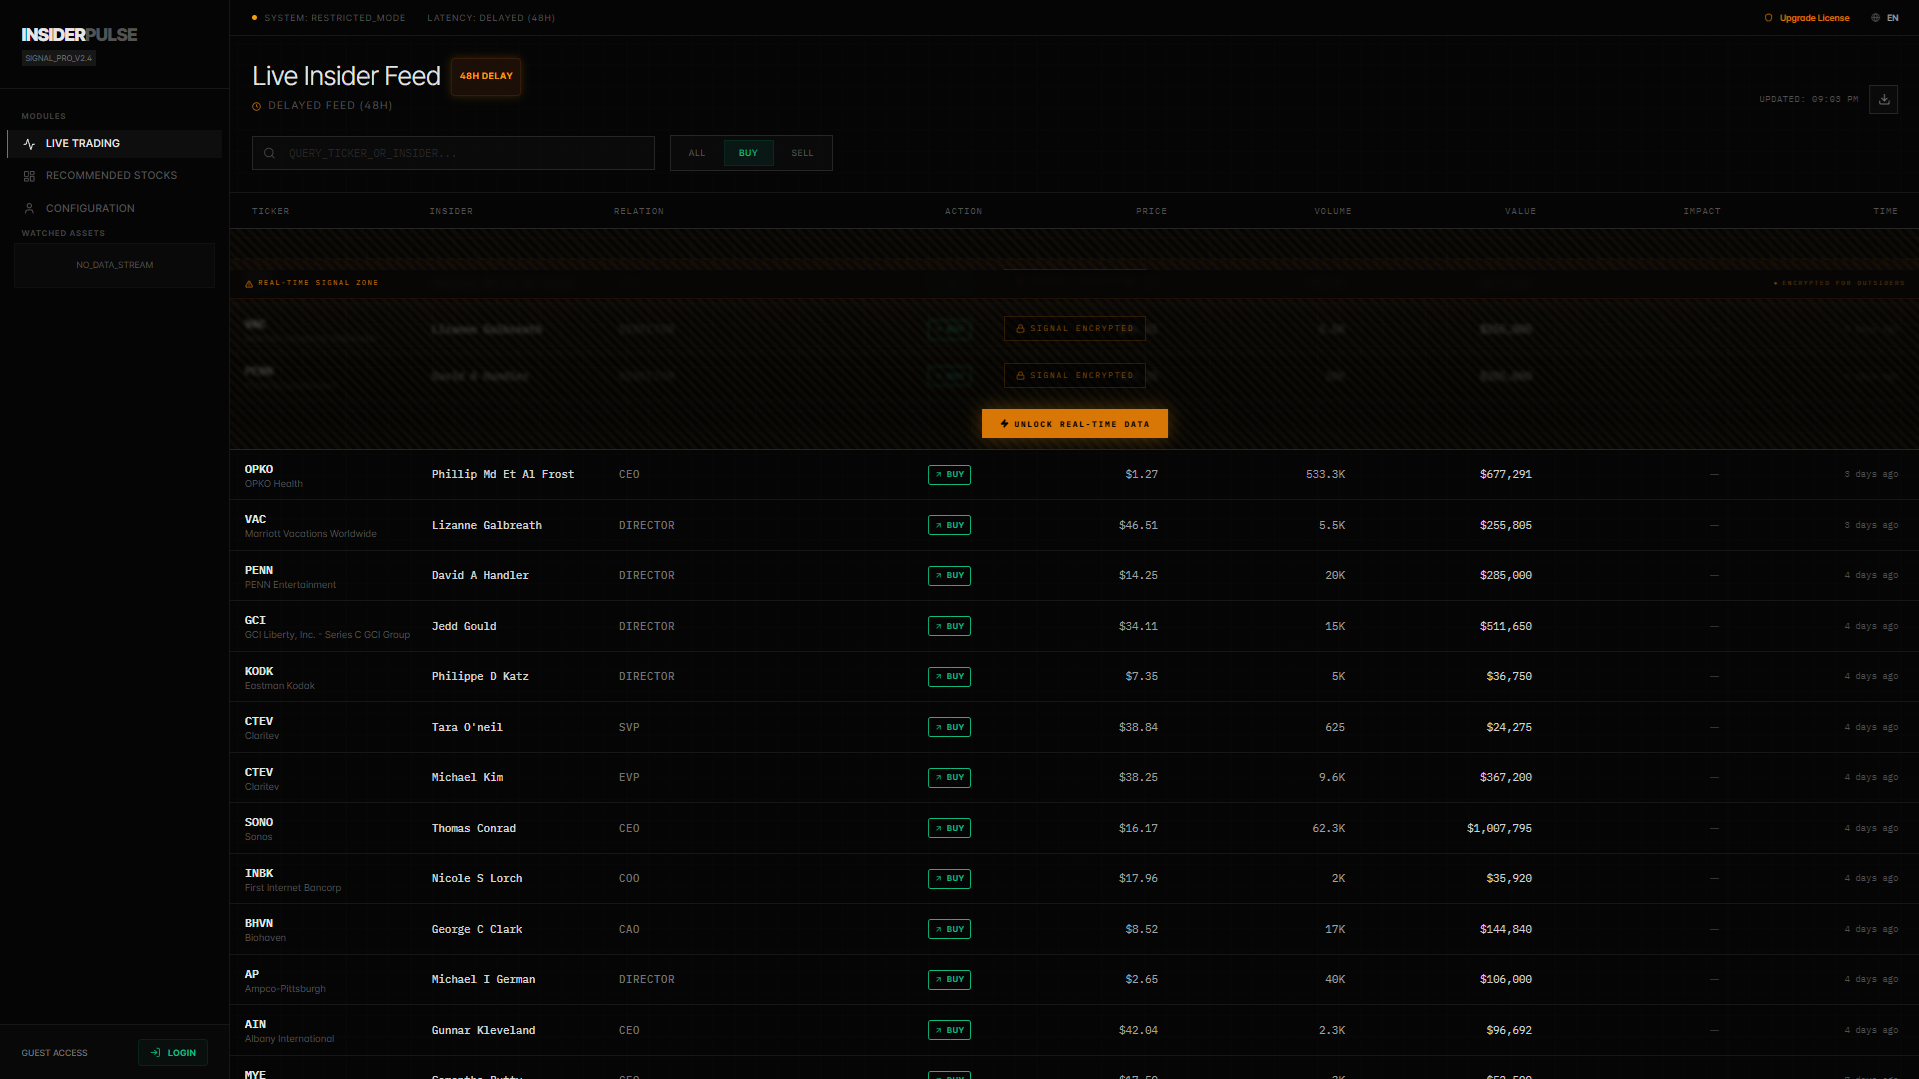The image size is (1919, 1079).
Task: Click the InsiderPulse logo
Action: click(x=80, y=34)
